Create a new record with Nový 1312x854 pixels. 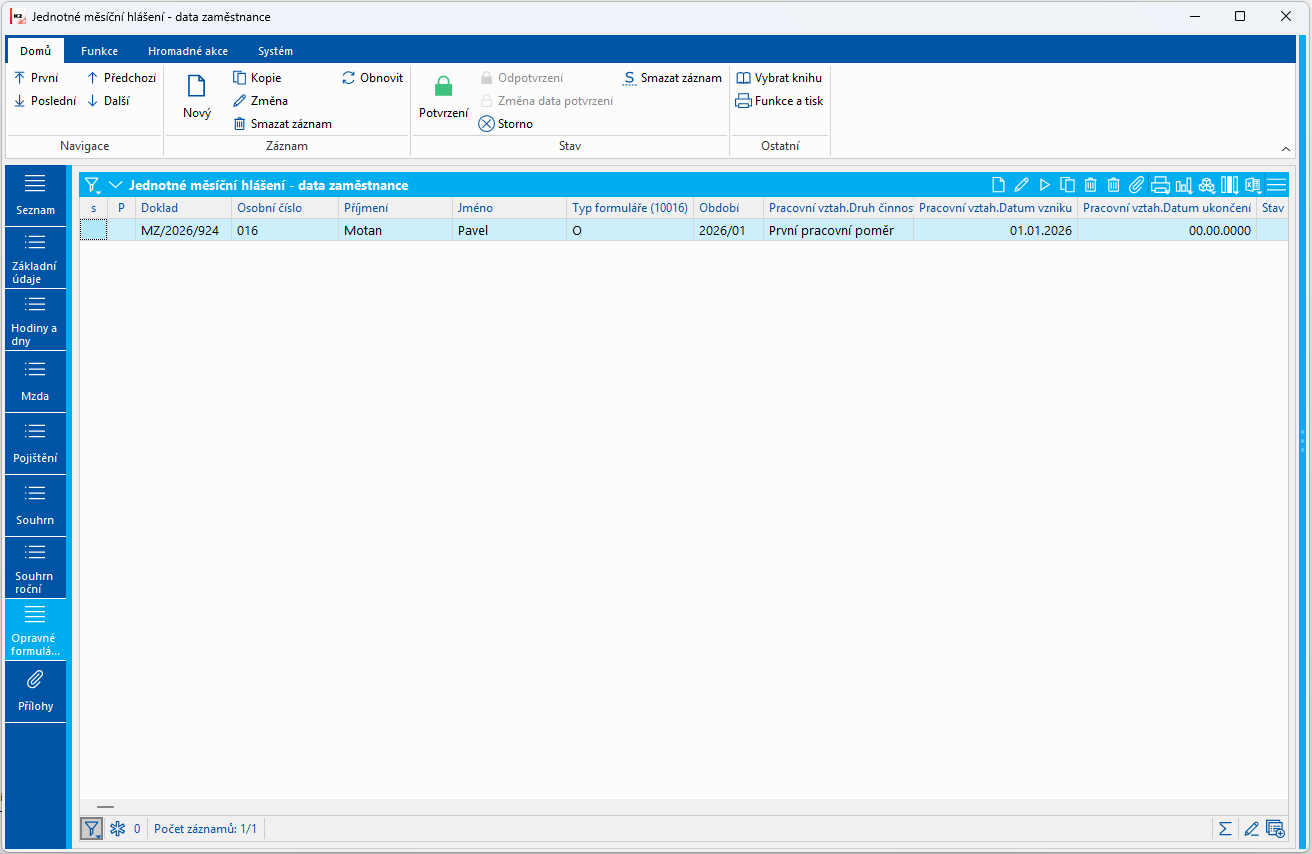[197, 97]
